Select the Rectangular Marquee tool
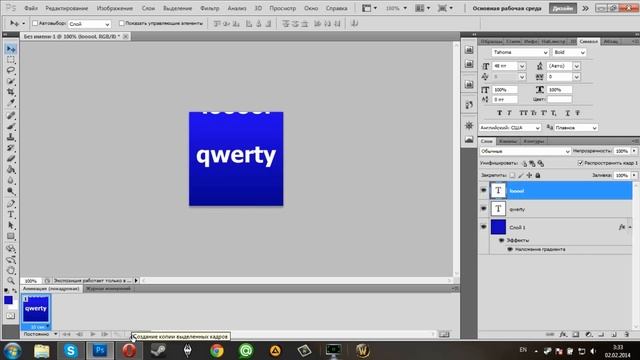The height and width of the screenshot is (360, 640). 11,60
